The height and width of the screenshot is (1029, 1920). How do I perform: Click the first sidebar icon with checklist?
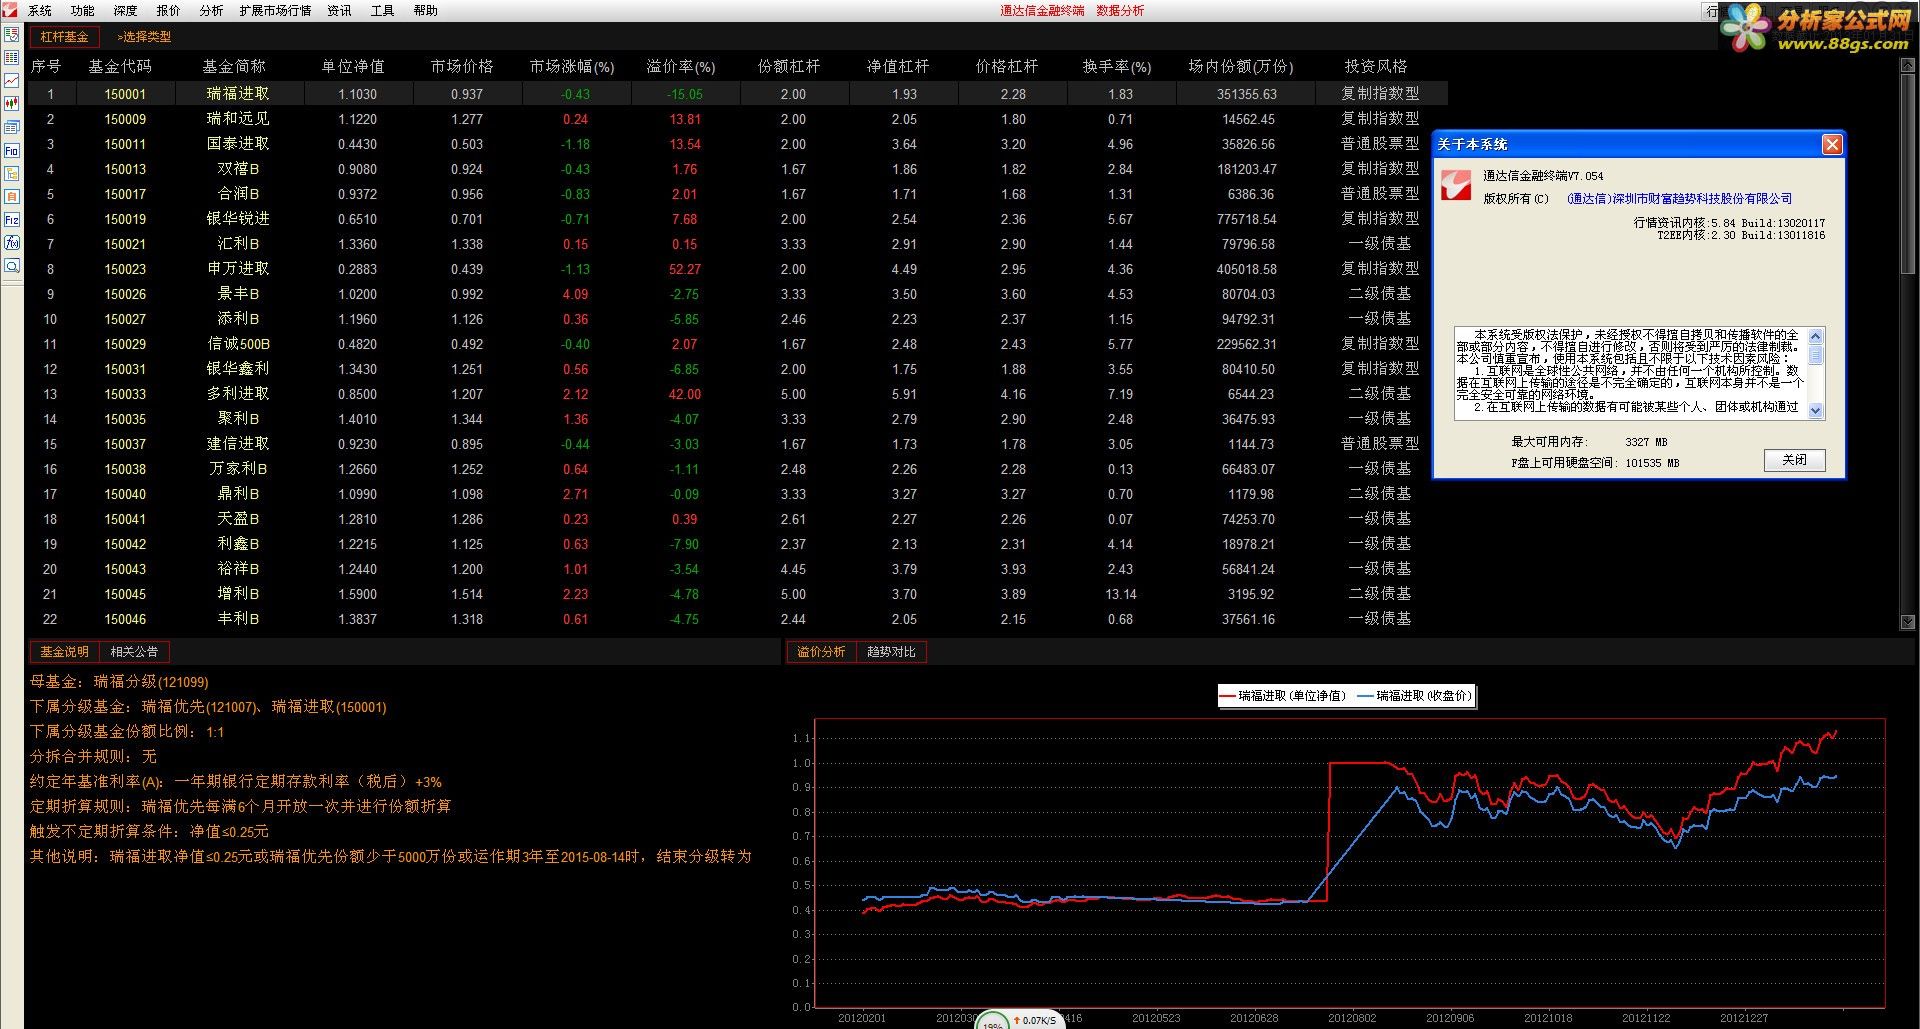12,35
